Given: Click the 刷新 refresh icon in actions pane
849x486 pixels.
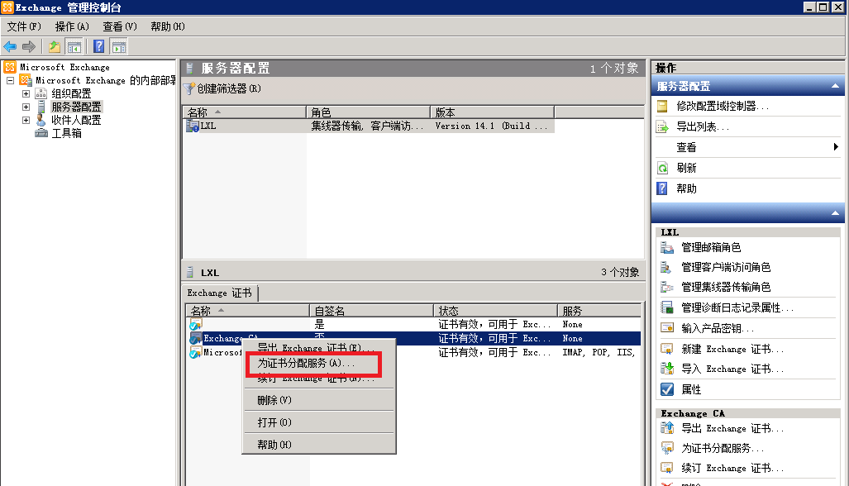Looking at the screenshot, I should (663, 168).
